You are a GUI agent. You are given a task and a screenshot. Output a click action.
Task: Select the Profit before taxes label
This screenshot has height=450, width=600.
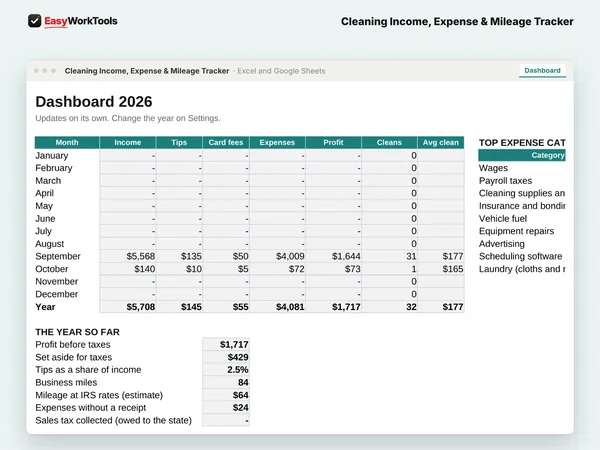click(x=73, y=345)
